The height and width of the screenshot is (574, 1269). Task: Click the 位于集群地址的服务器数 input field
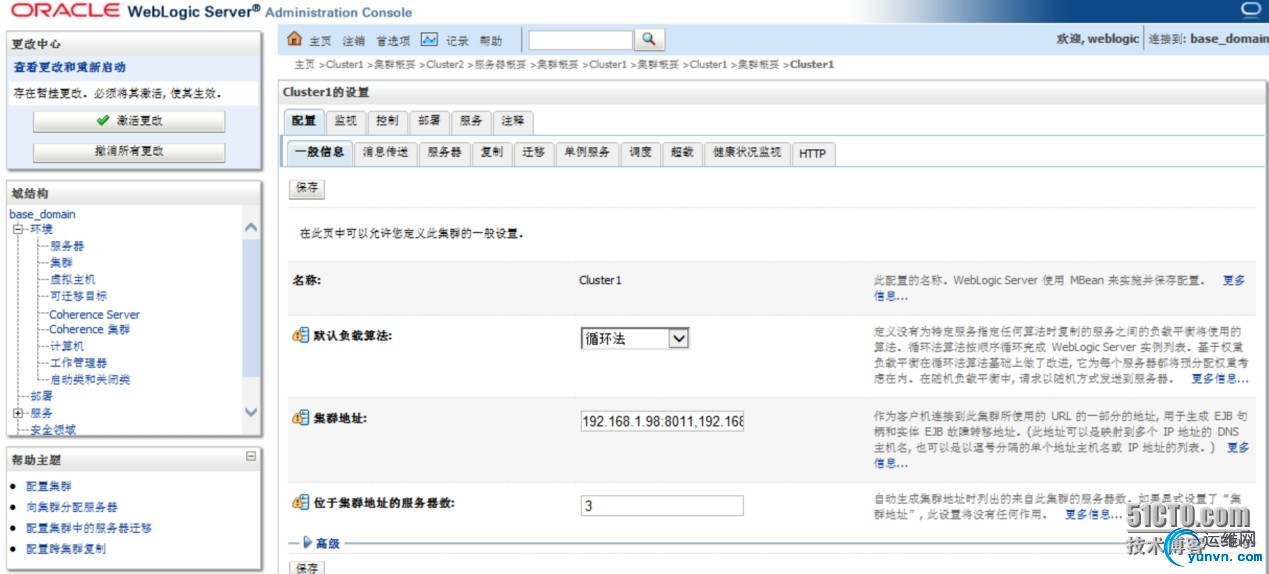tap(662, 505)
